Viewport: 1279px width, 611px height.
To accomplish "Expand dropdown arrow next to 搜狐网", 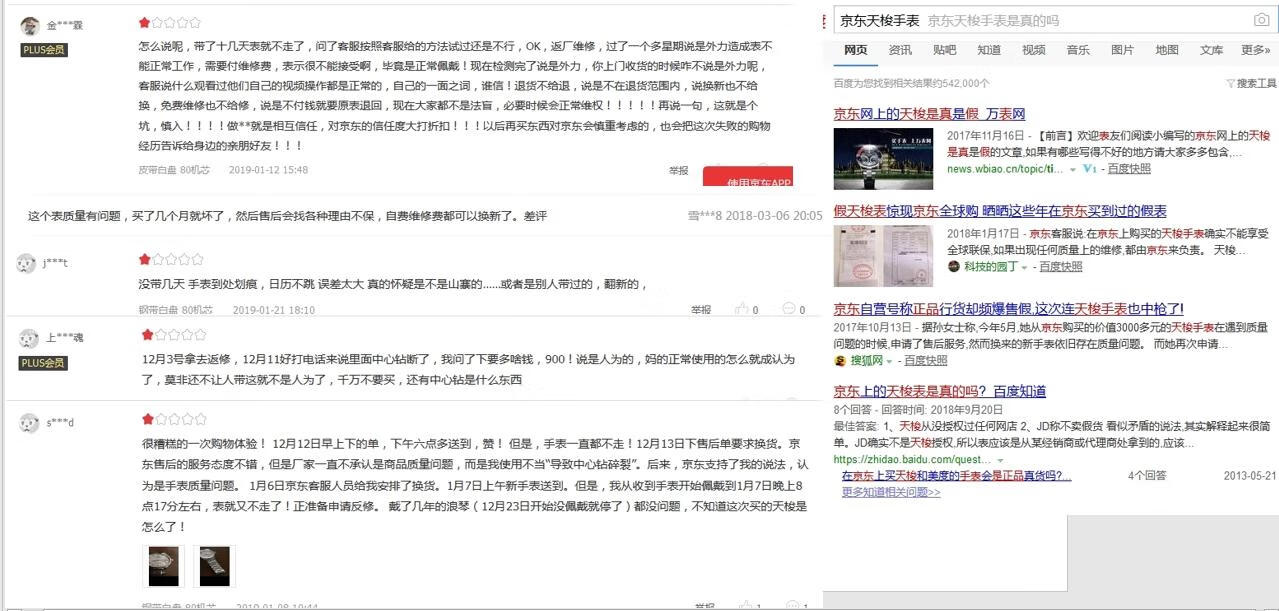I will (889, 362).
